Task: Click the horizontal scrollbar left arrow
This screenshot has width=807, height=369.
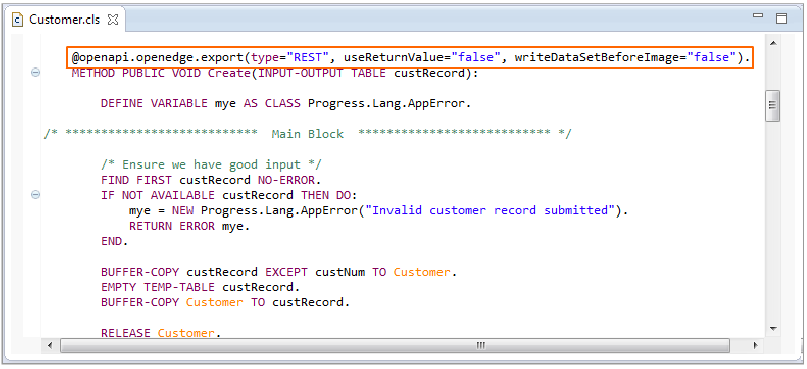Action: (50, 345)
